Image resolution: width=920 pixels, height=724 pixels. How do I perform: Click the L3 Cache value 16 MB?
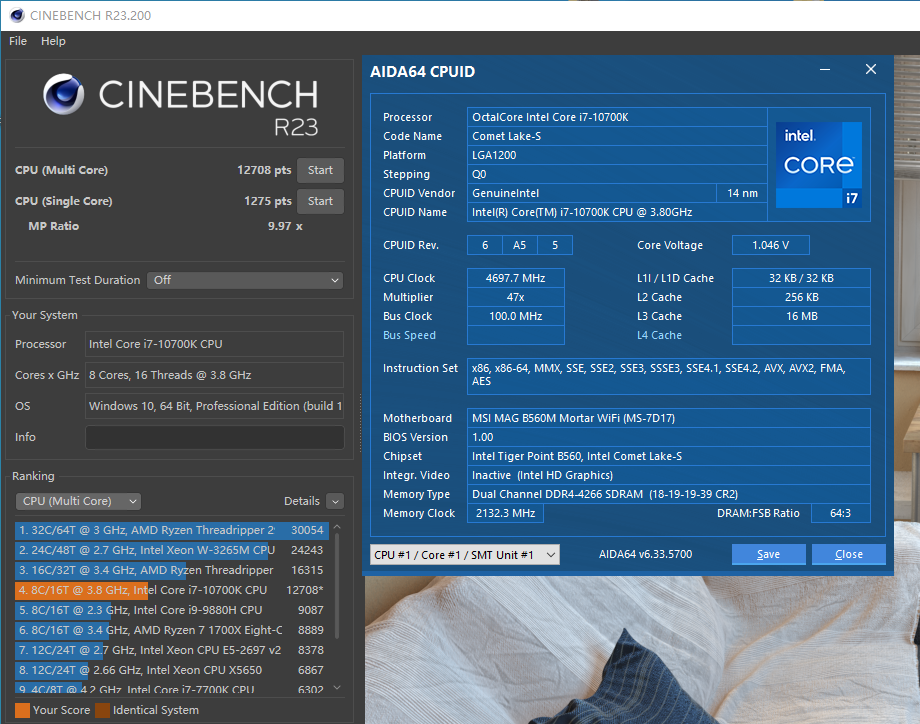(x=801, y=316)
